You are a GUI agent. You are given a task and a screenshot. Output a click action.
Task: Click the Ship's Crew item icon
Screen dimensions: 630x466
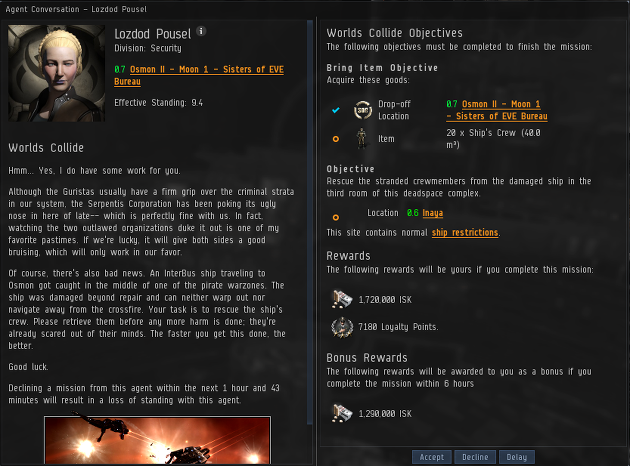coord(362,139)
